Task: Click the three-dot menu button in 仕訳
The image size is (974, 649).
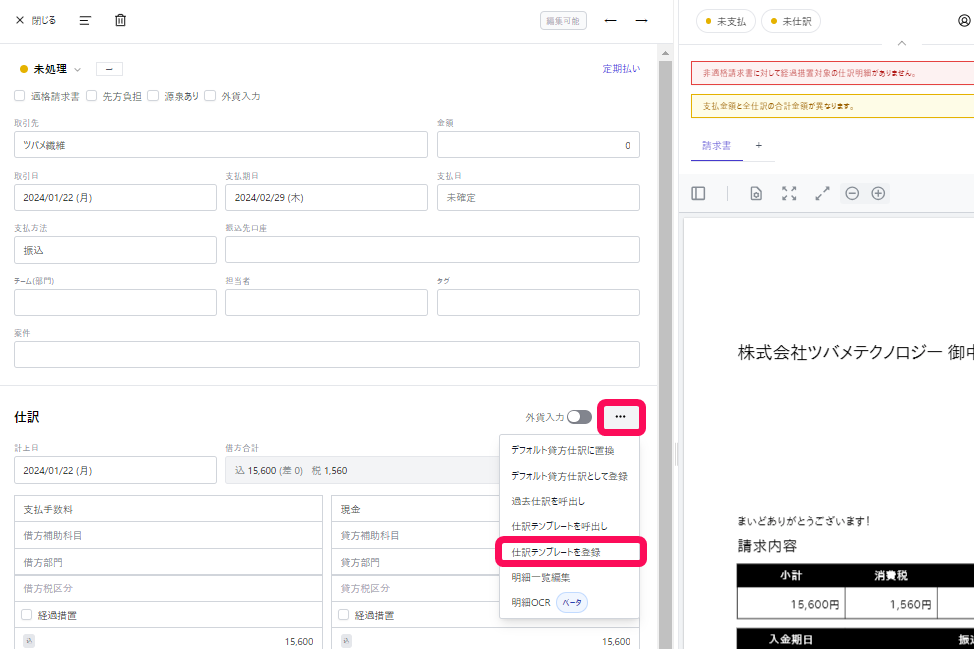Action: tap(621, 417)
